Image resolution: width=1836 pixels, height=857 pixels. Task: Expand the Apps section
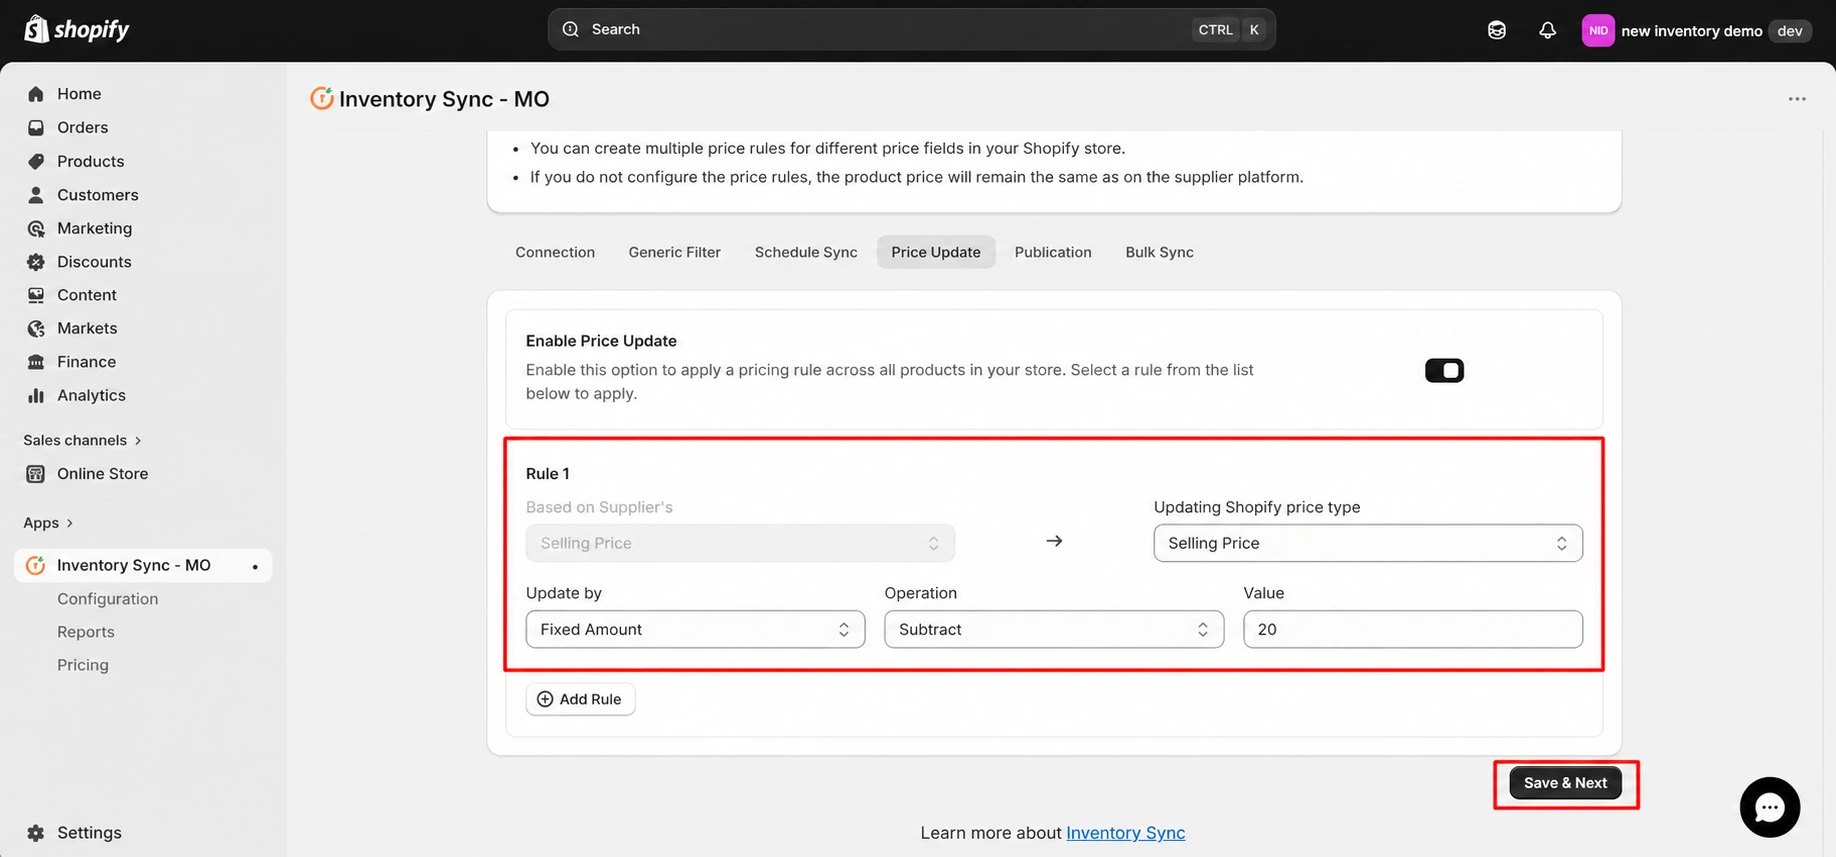coord(48,523)
